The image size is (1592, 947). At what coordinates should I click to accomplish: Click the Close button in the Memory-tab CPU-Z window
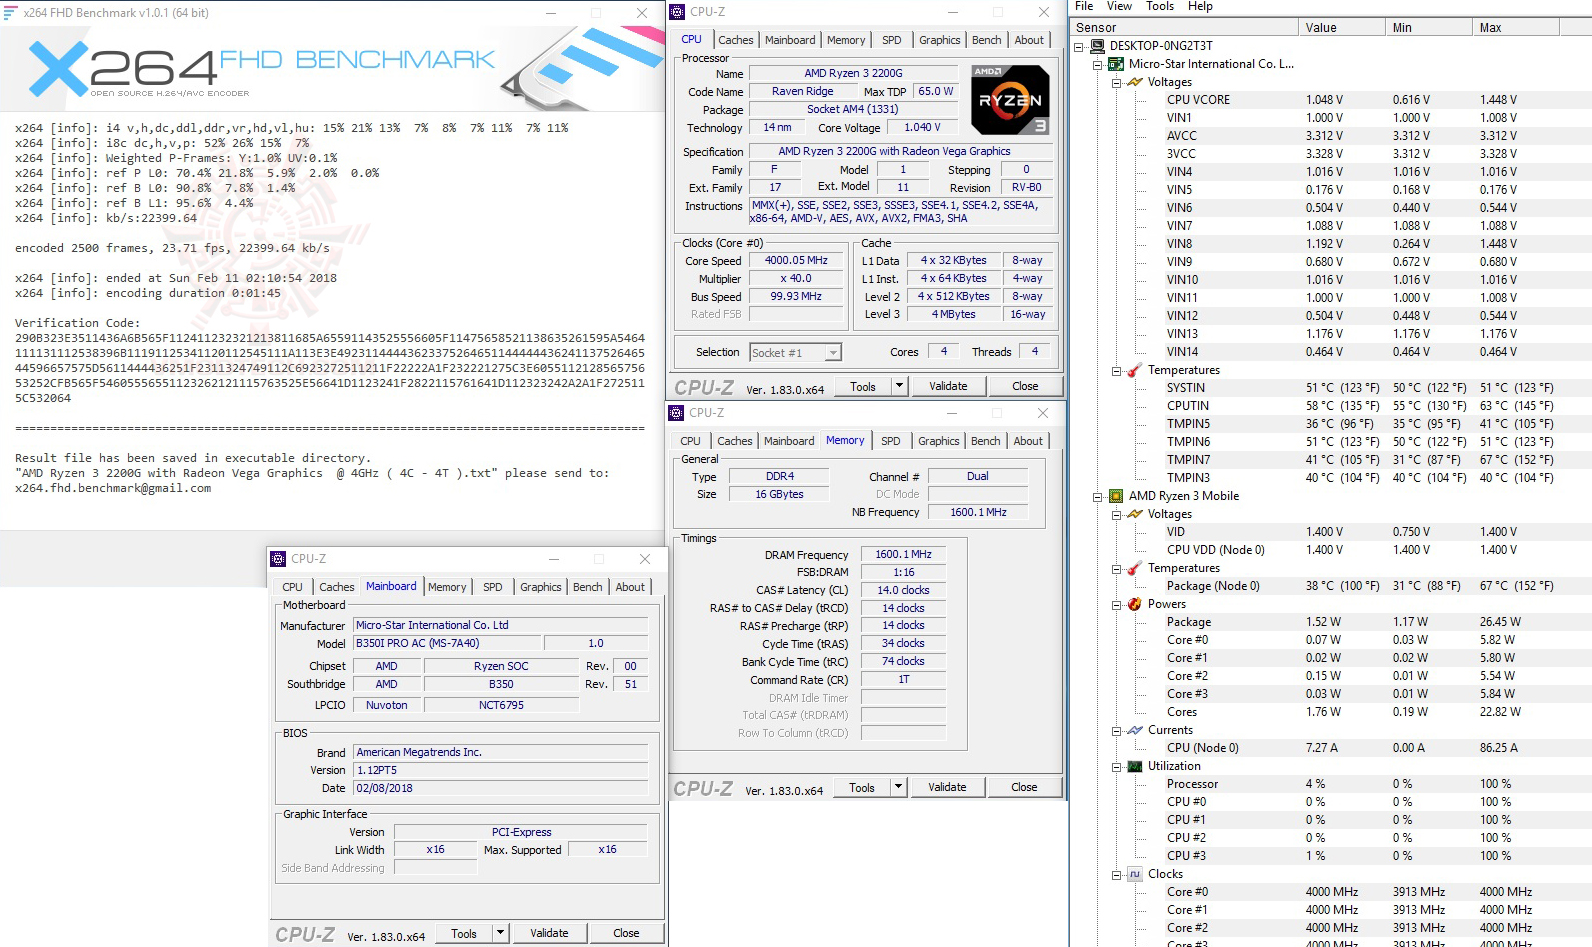click(x=1024, y=787)
